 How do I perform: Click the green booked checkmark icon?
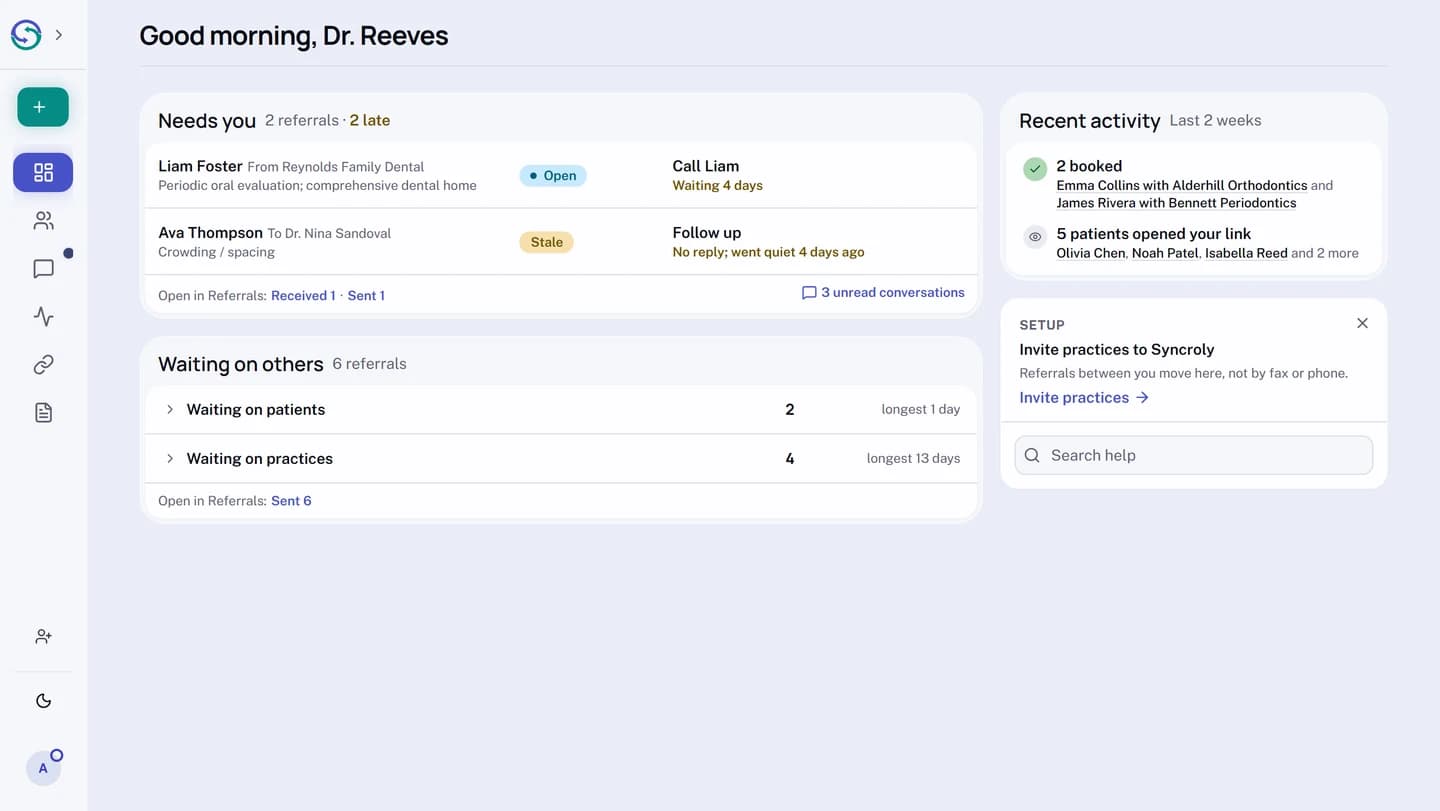1035,169
